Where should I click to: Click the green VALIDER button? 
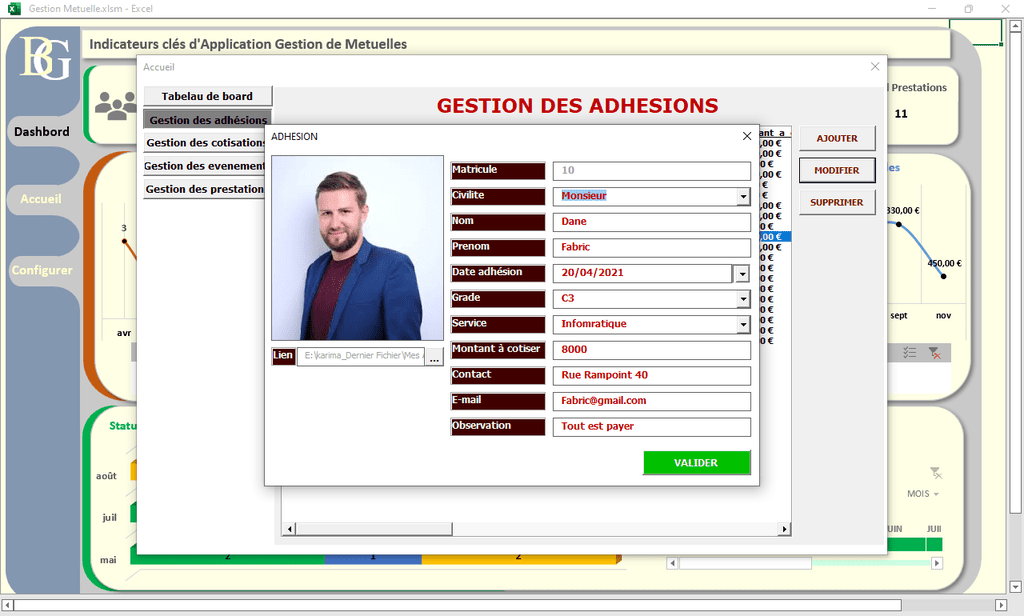[696, 462]
